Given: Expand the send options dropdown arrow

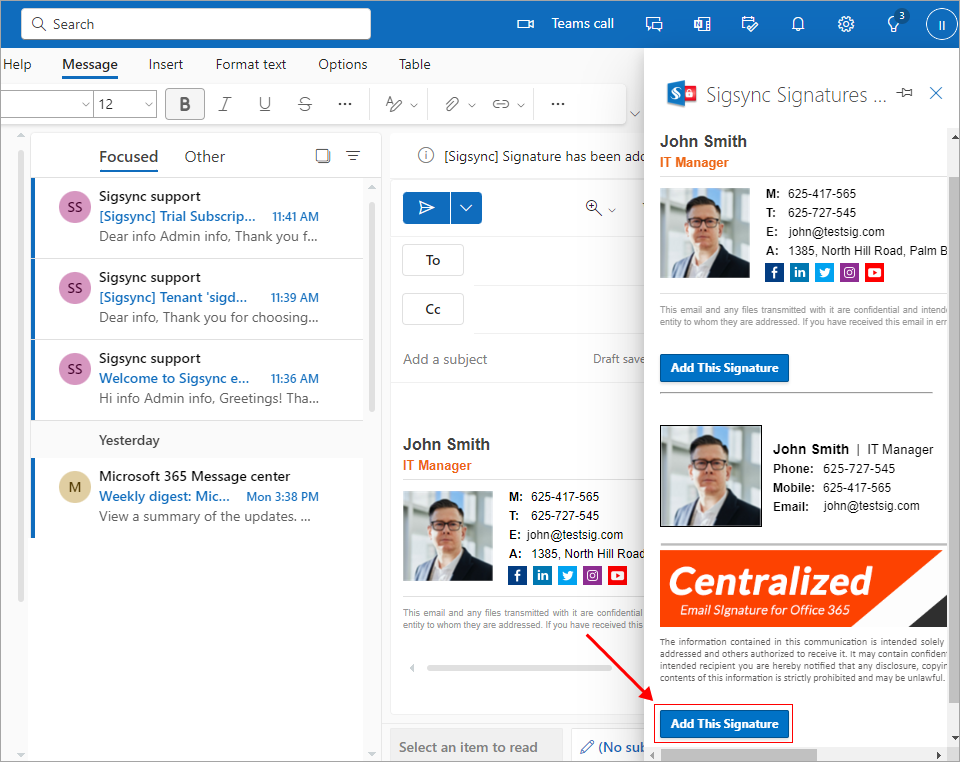Looking at the screenshot, I should [467, 208].
